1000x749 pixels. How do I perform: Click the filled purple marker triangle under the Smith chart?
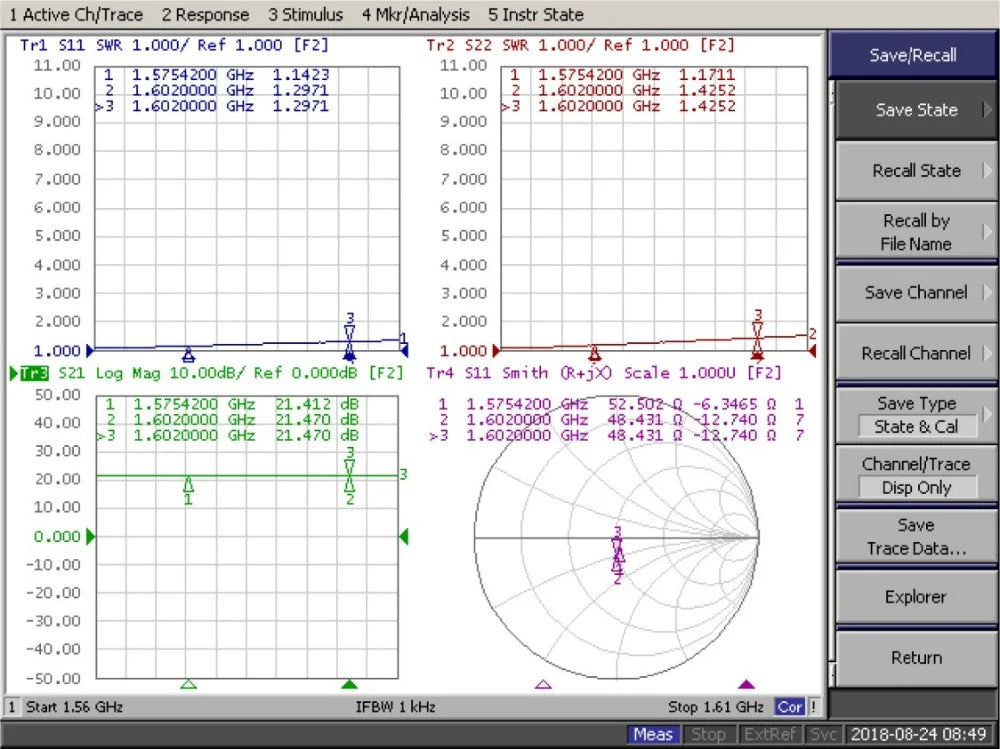point(746,684)
